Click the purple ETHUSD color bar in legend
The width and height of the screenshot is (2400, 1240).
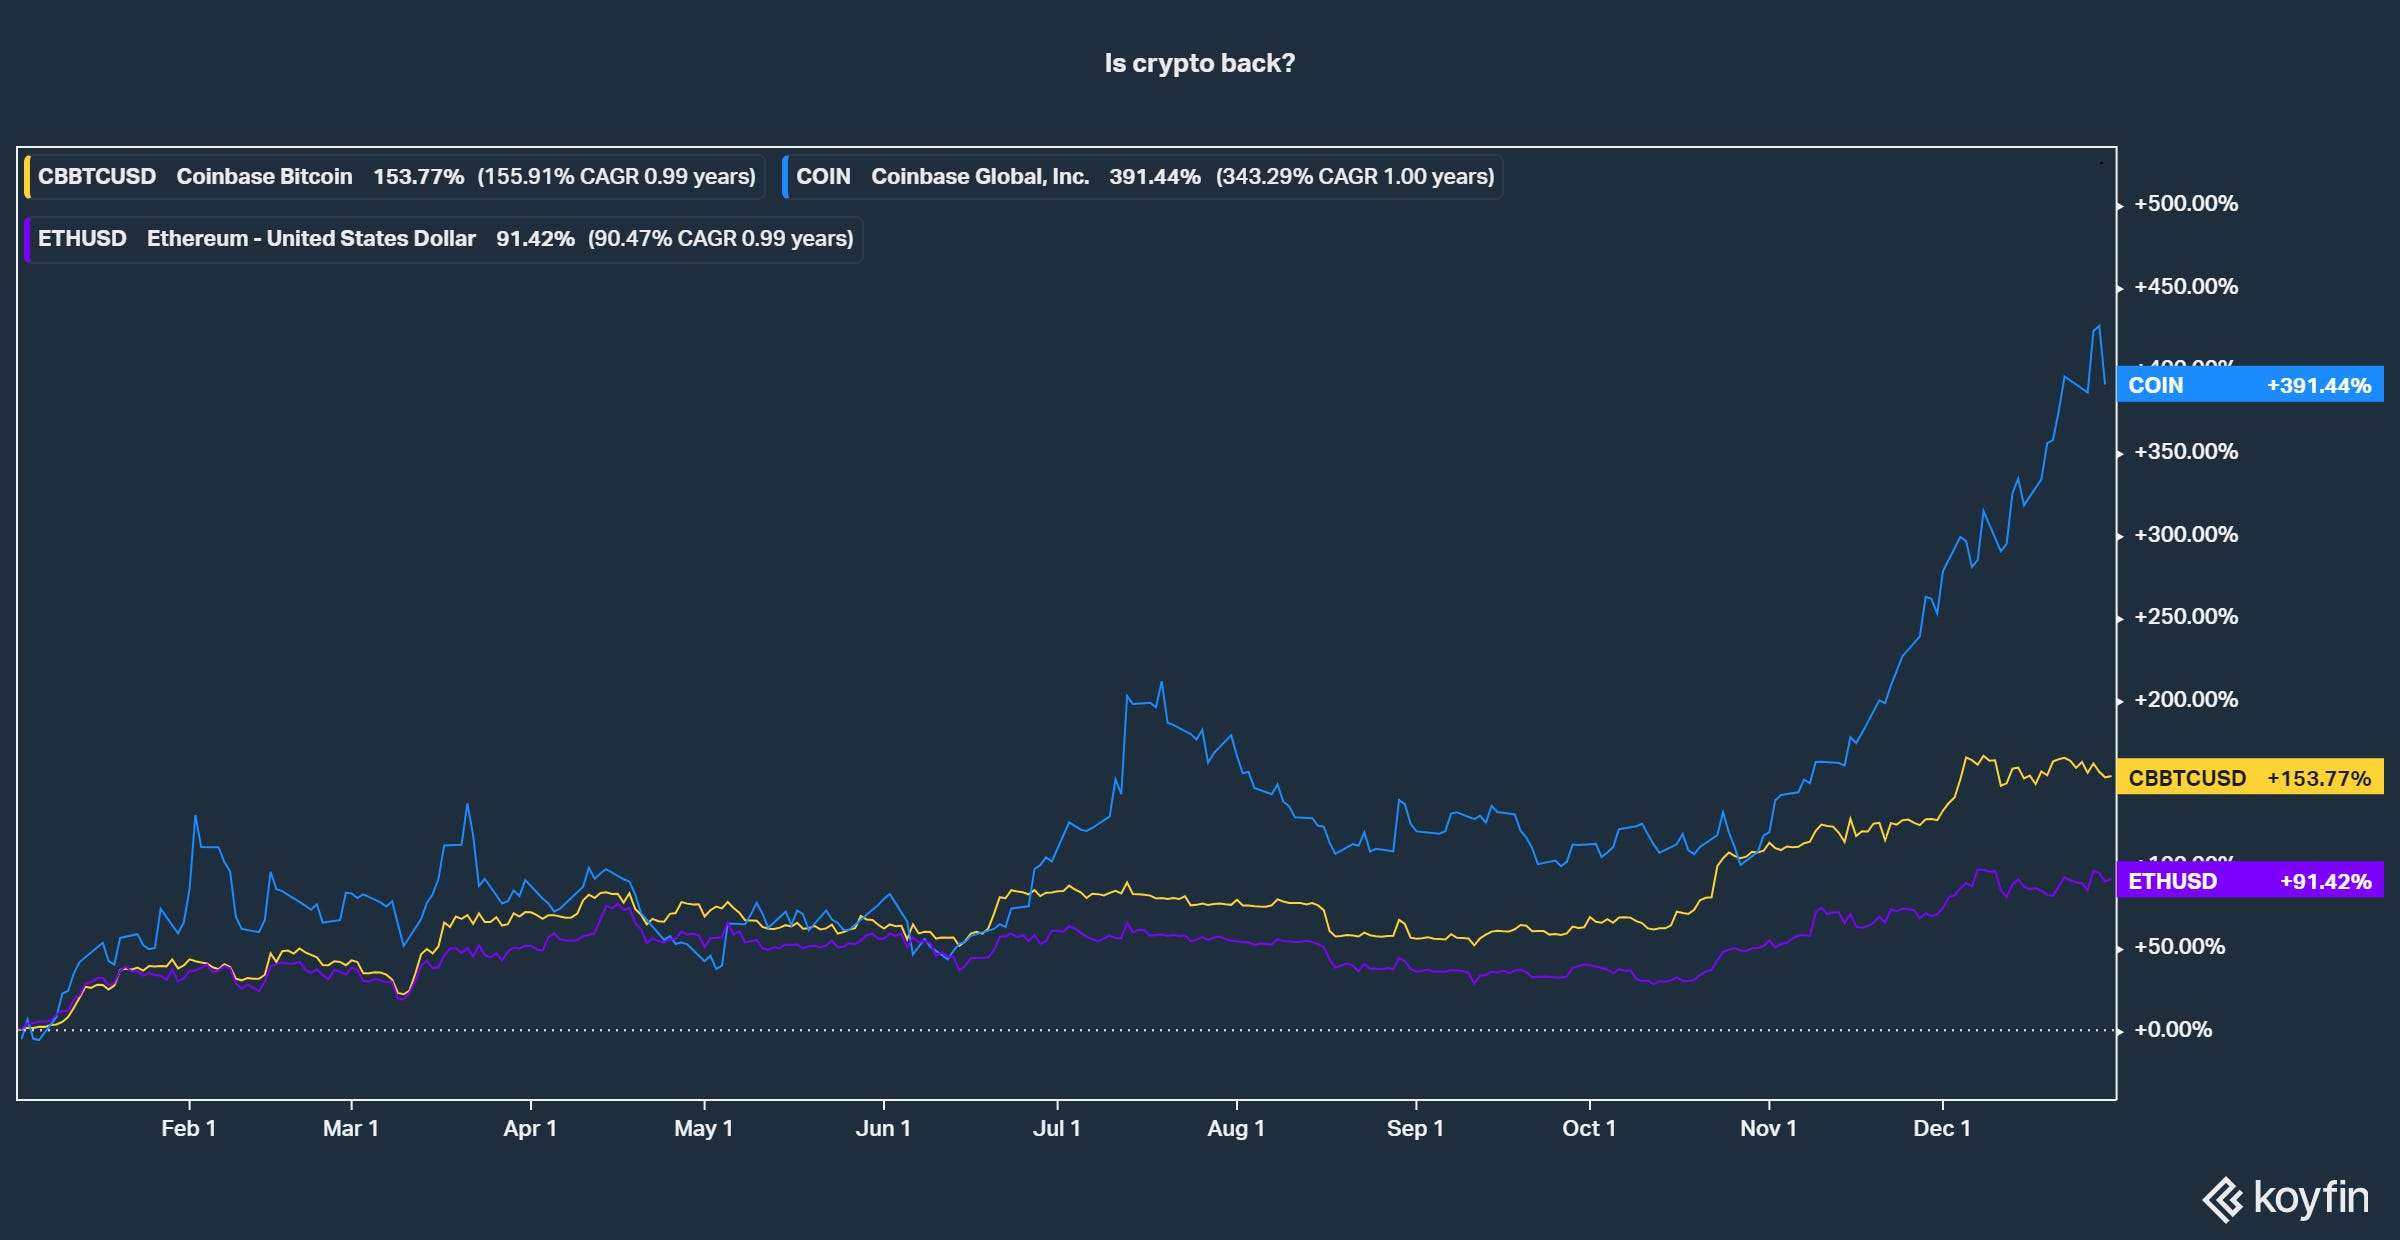point(27,240)
